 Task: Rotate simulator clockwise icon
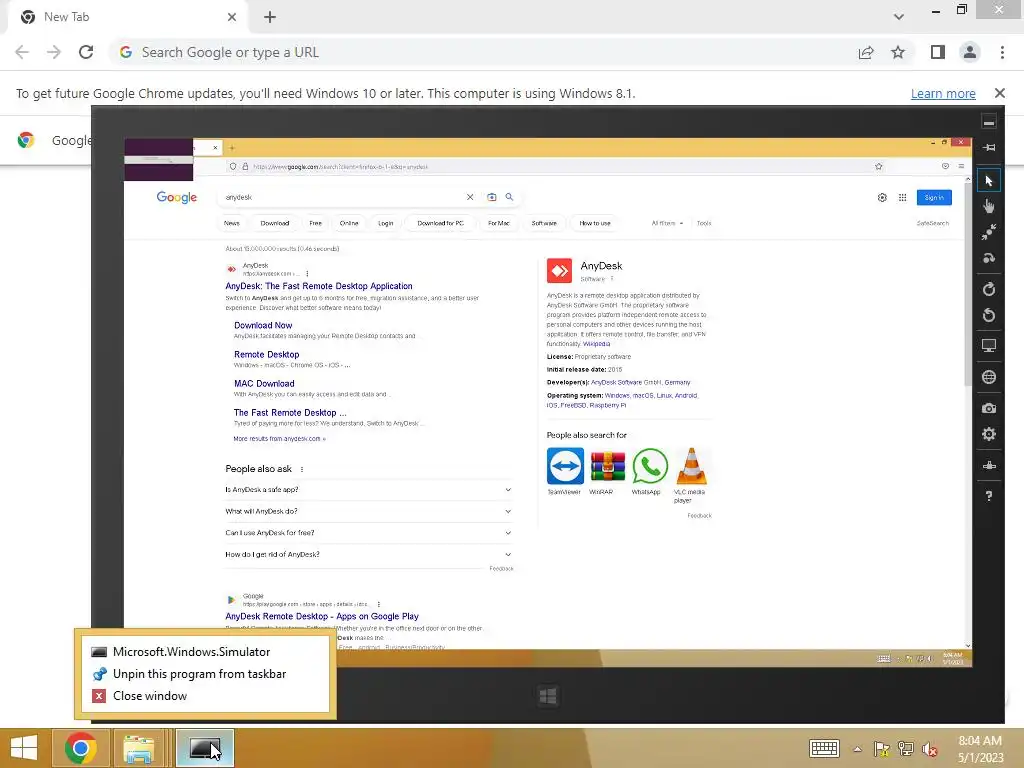coord(989,289)
